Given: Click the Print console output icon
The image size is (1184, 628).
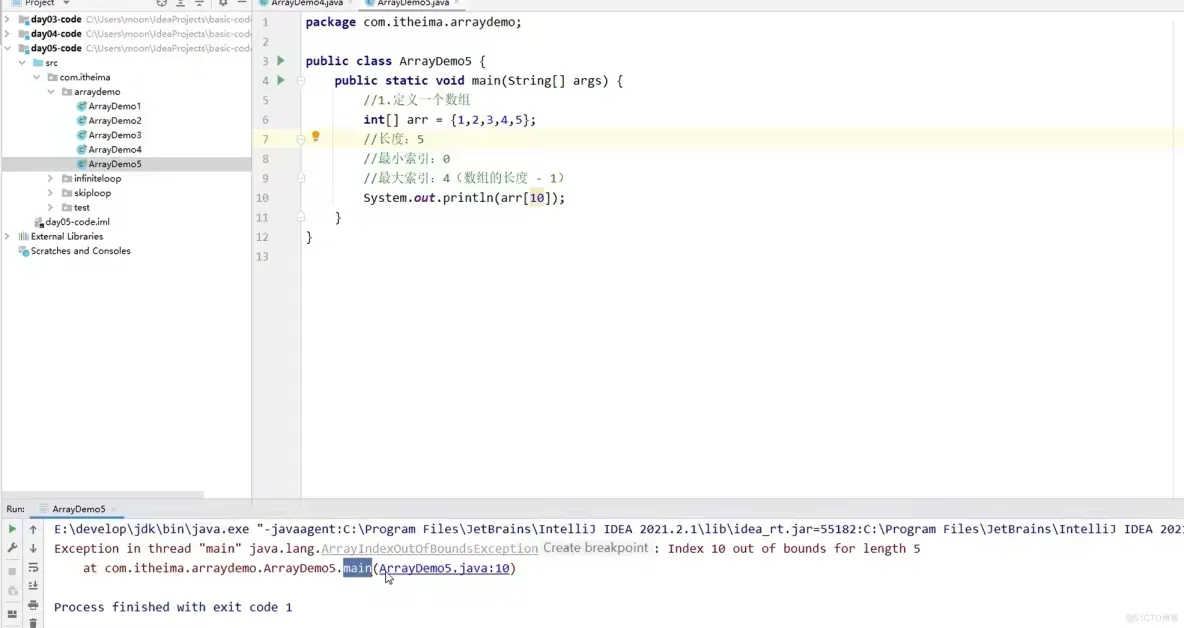Looking at the screenshot, I should [x=33, y=605].
